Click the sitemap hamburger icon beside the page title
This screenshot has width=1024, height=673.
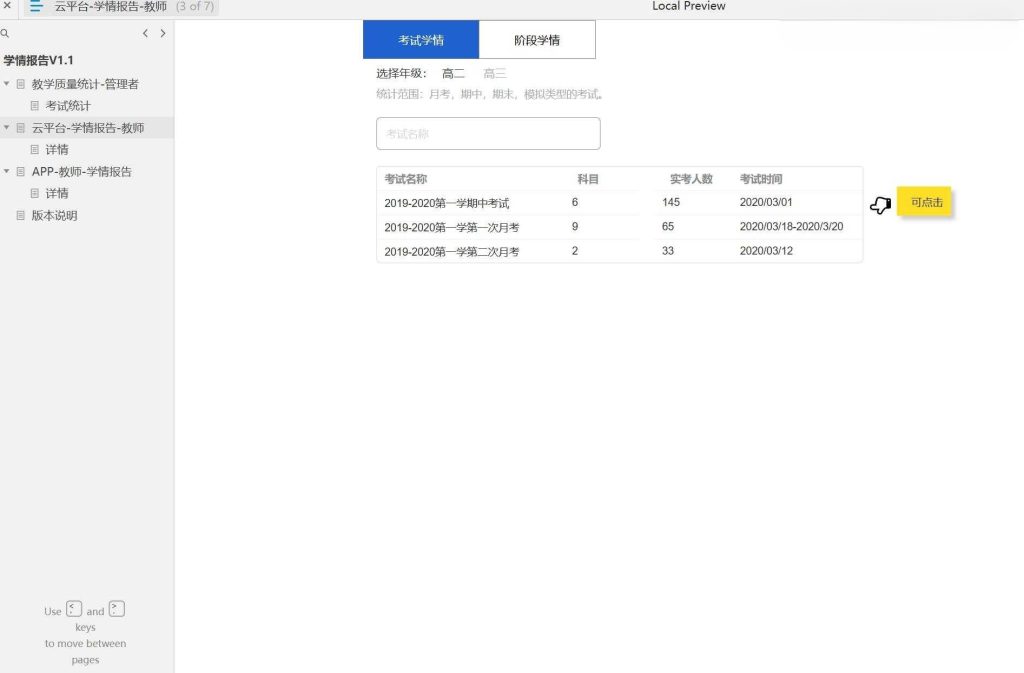35,7
